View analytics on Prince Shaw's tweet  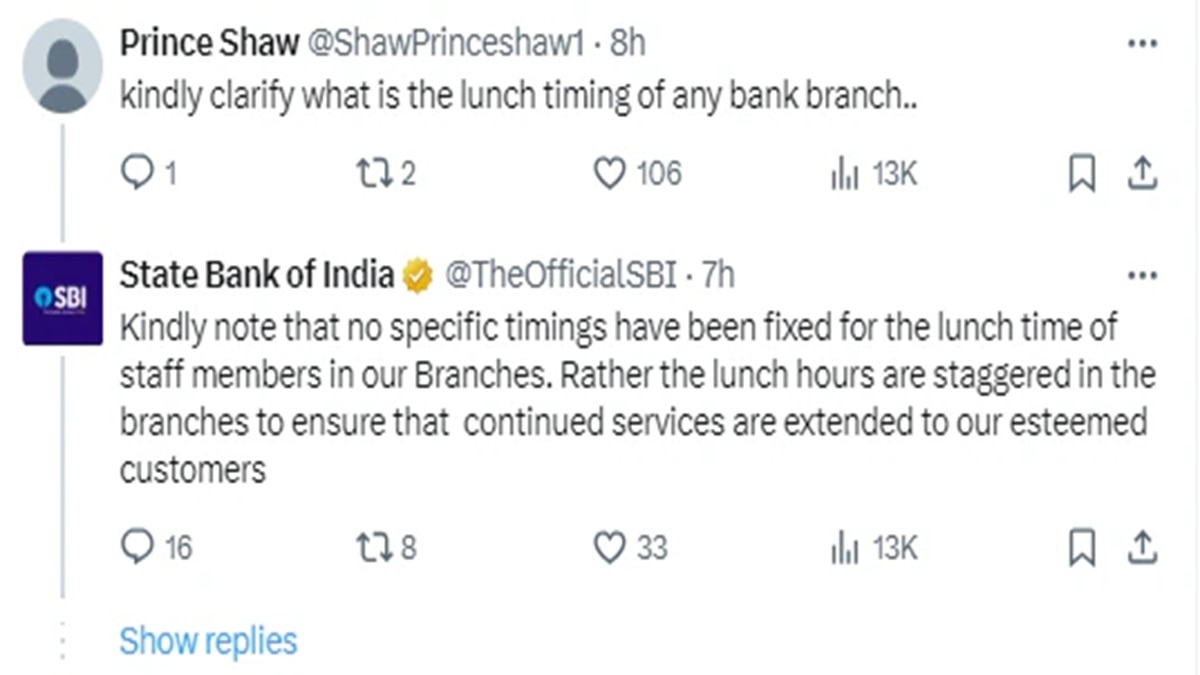(845, 174)
